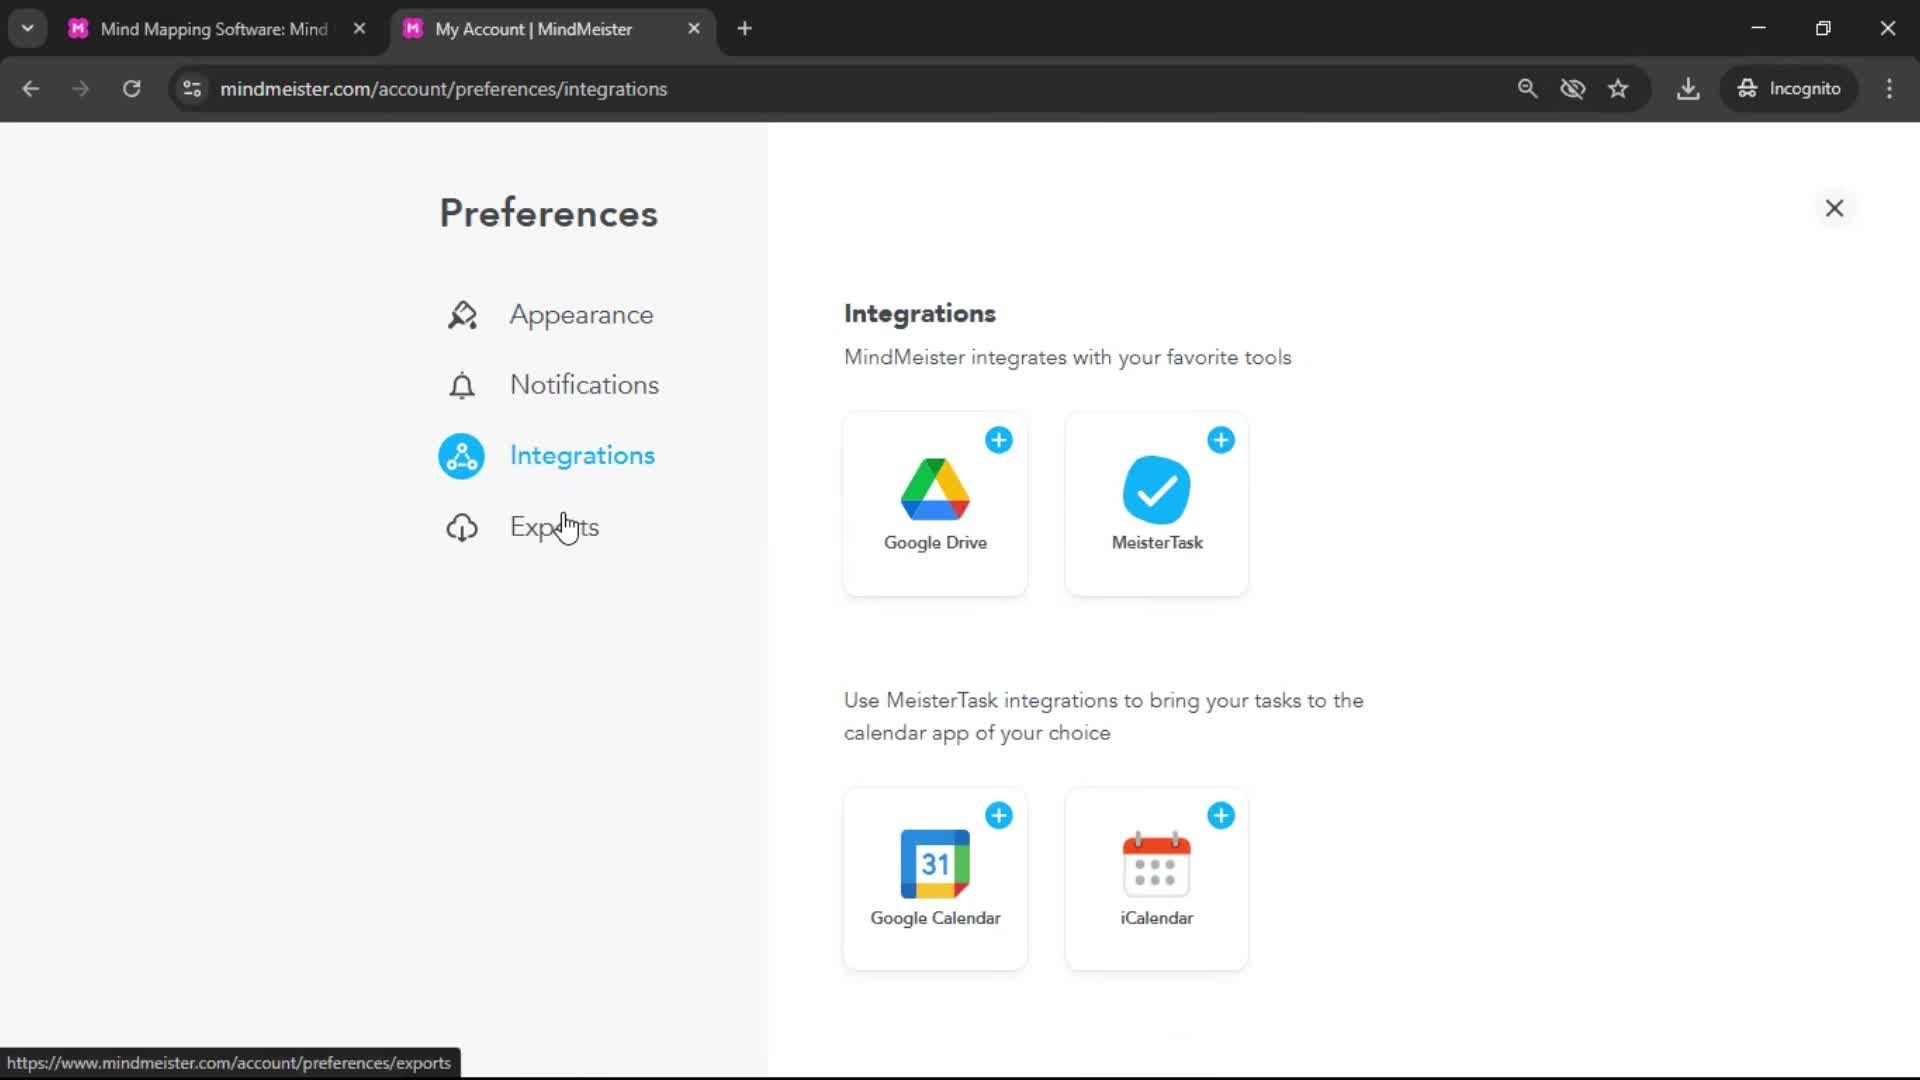Open Chrome three-dot menu
The width and height of the screenshot is (1920, 1080).
point(1889,89)
